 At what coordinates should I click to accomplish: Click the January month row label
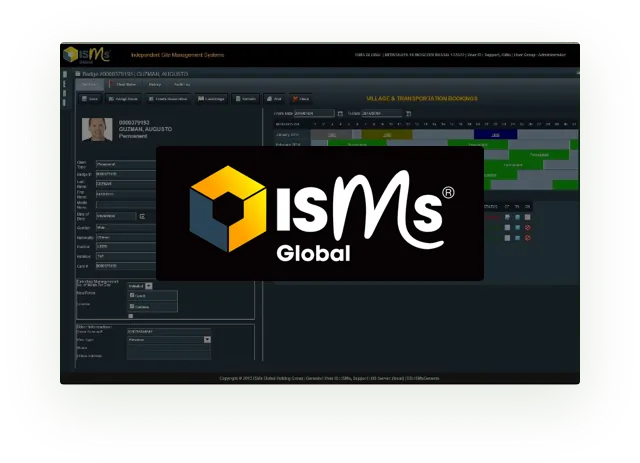click(x=287, y=135)
